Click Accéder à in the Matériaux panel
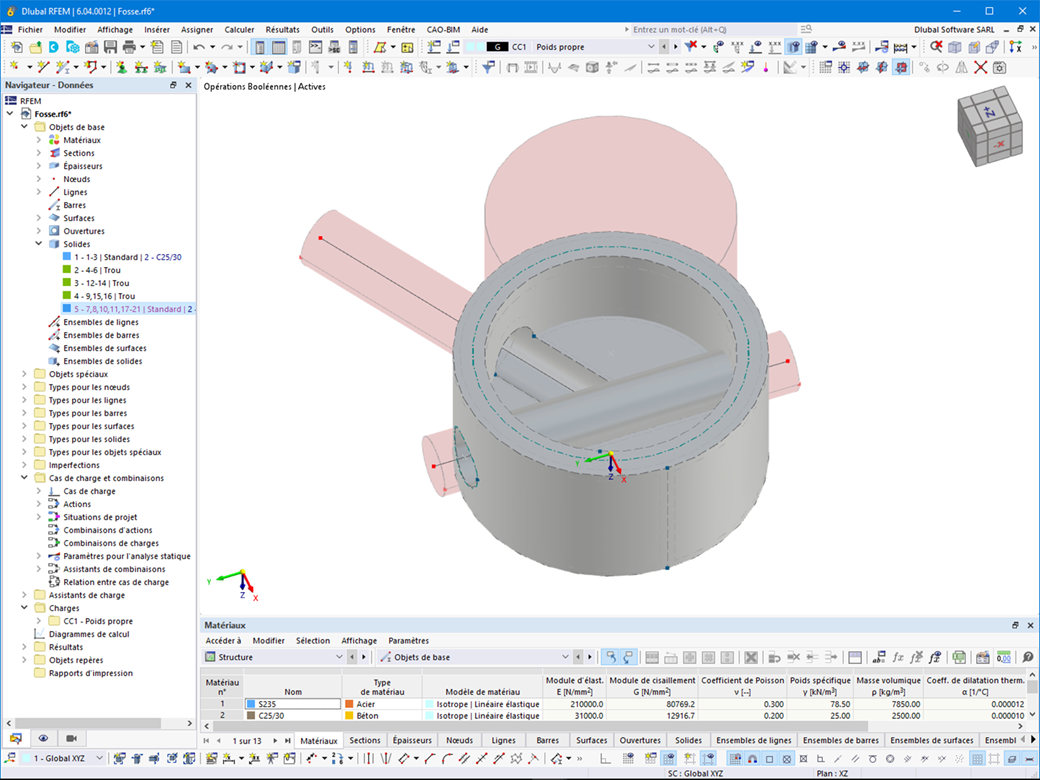Screen dimensions: 1040x780 click(x=224, y=641)
